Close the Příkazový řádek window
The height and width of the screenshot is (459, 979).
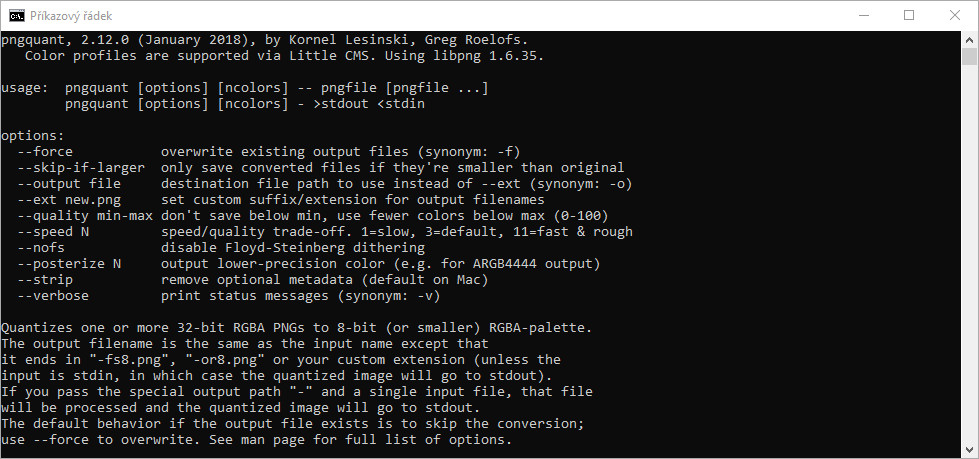[955, 16]
